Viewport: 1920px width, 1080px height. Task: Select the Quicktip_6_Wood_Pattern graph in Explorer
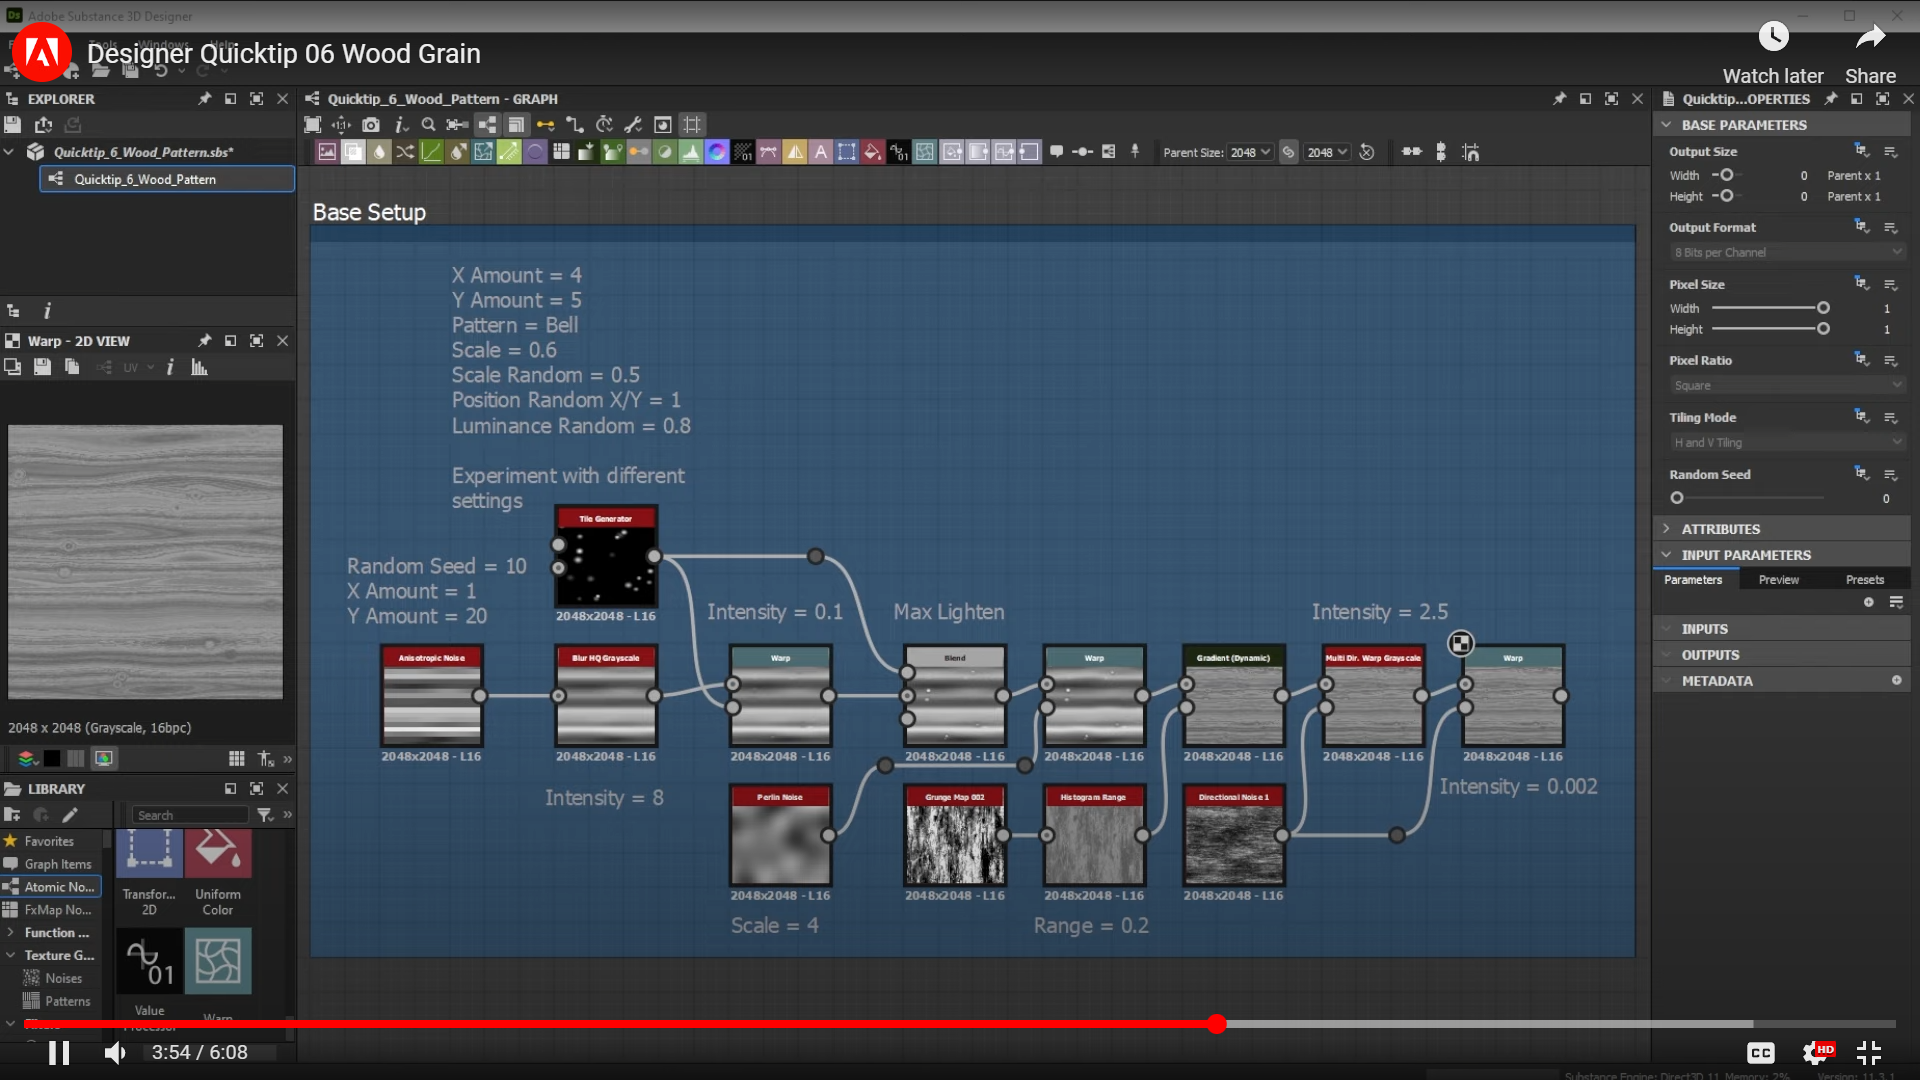pyautogui.click(x=167, y=179)
